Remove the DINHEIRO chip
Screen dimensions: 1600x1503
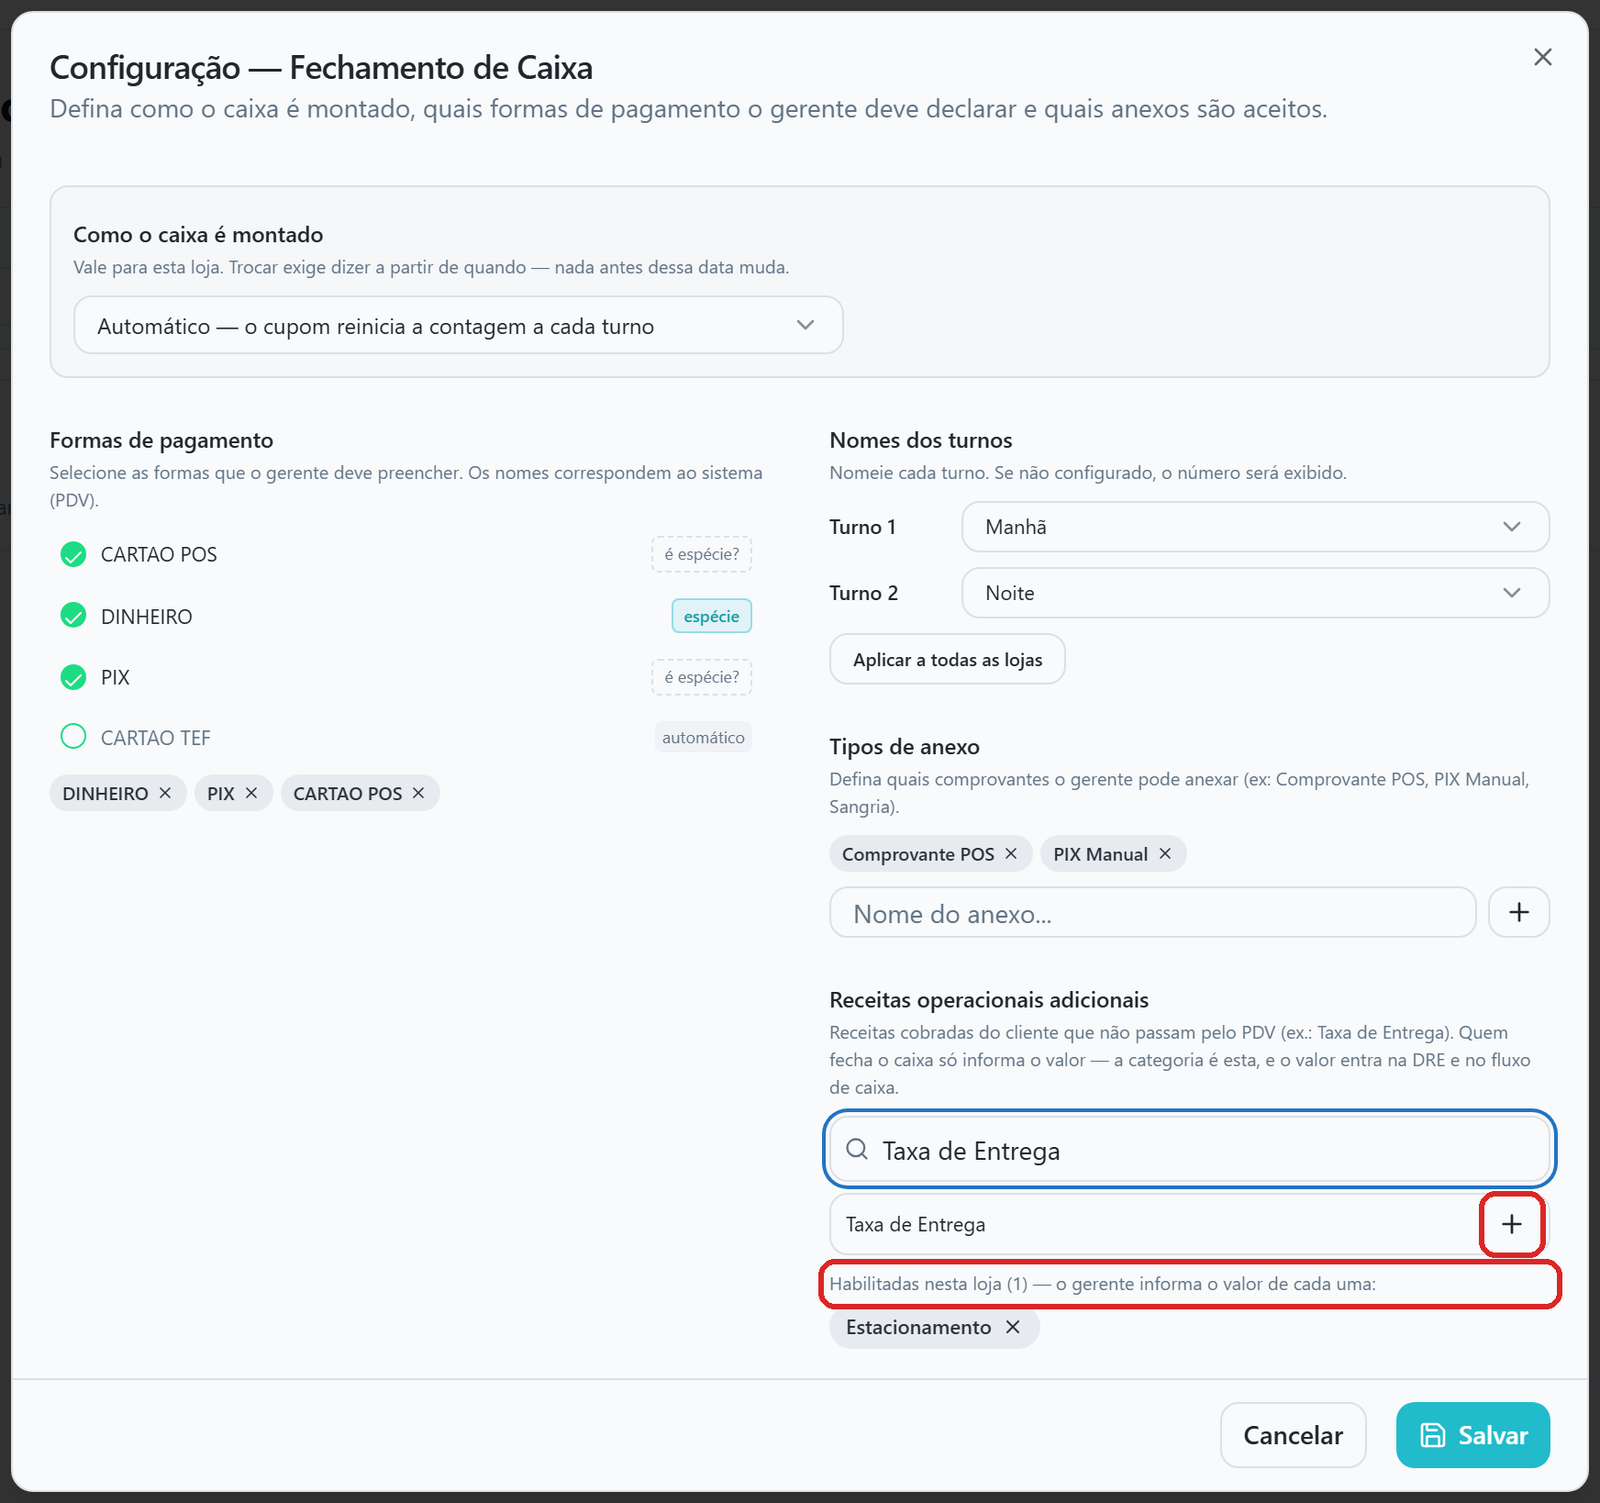pyautogui.click(x=166, y=793)
